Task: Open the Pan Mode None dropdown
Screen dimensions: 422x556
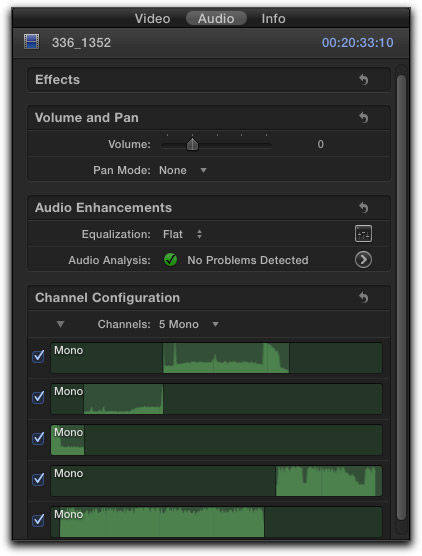Action: 183,170
